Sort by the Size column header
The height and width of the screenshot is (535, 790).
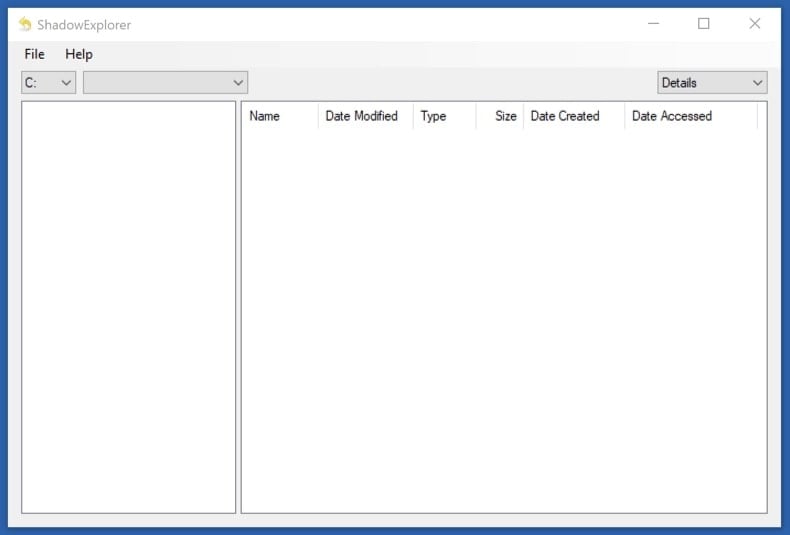click(500, 116)
